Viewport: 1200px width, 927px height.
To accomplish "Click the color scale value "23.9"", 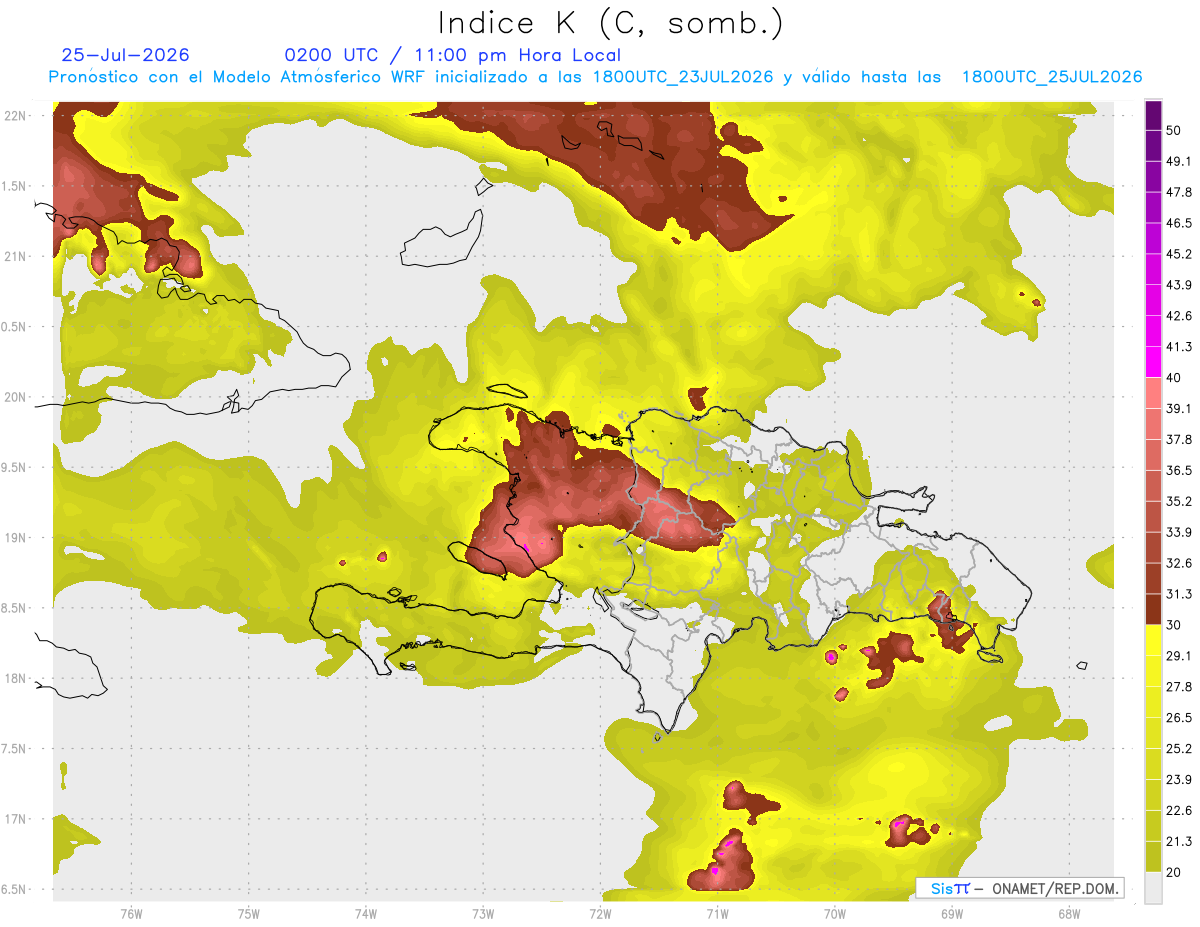I will click(x=1179, y=780).
